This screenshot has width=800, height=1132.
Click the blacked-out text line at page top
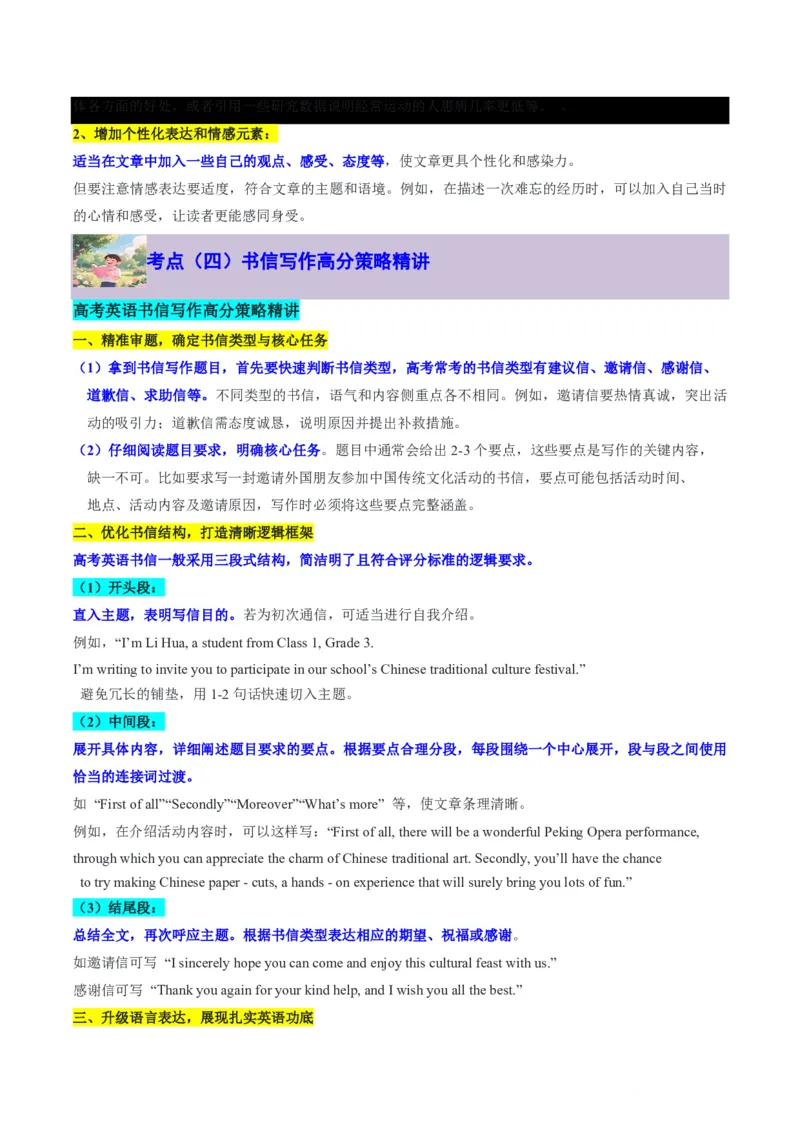click(x=400, y=110)
